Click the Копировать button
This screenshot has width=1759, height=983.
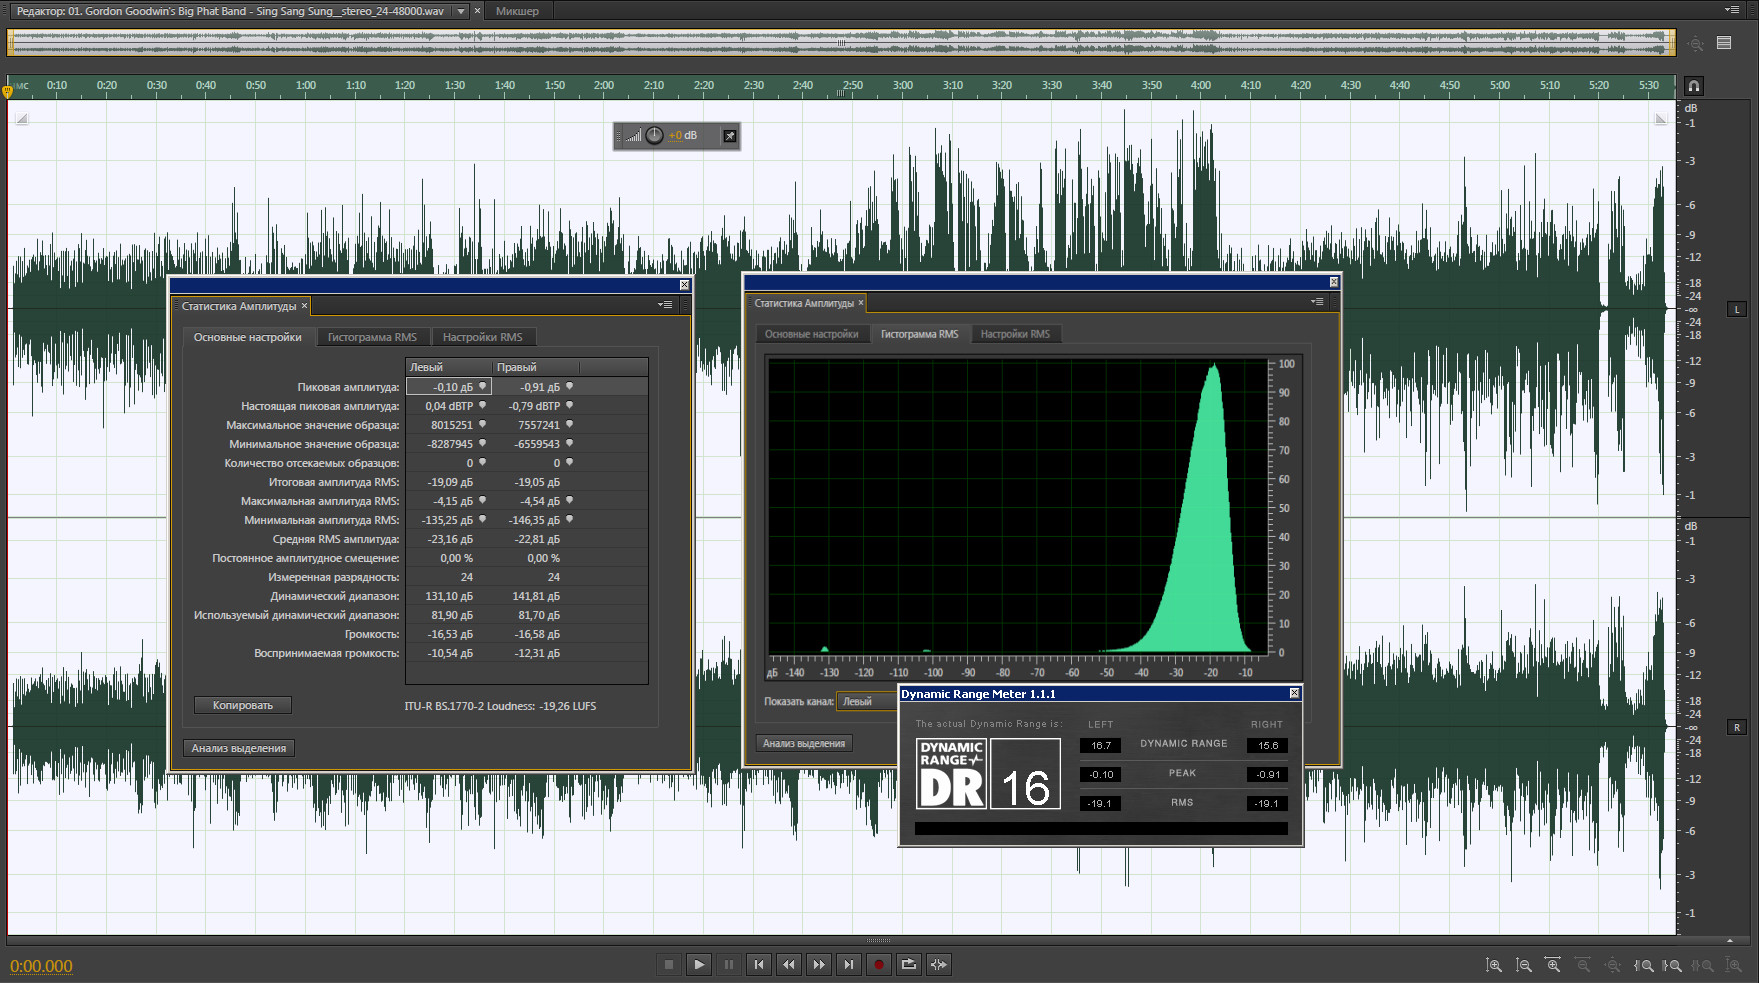(243, 705)
